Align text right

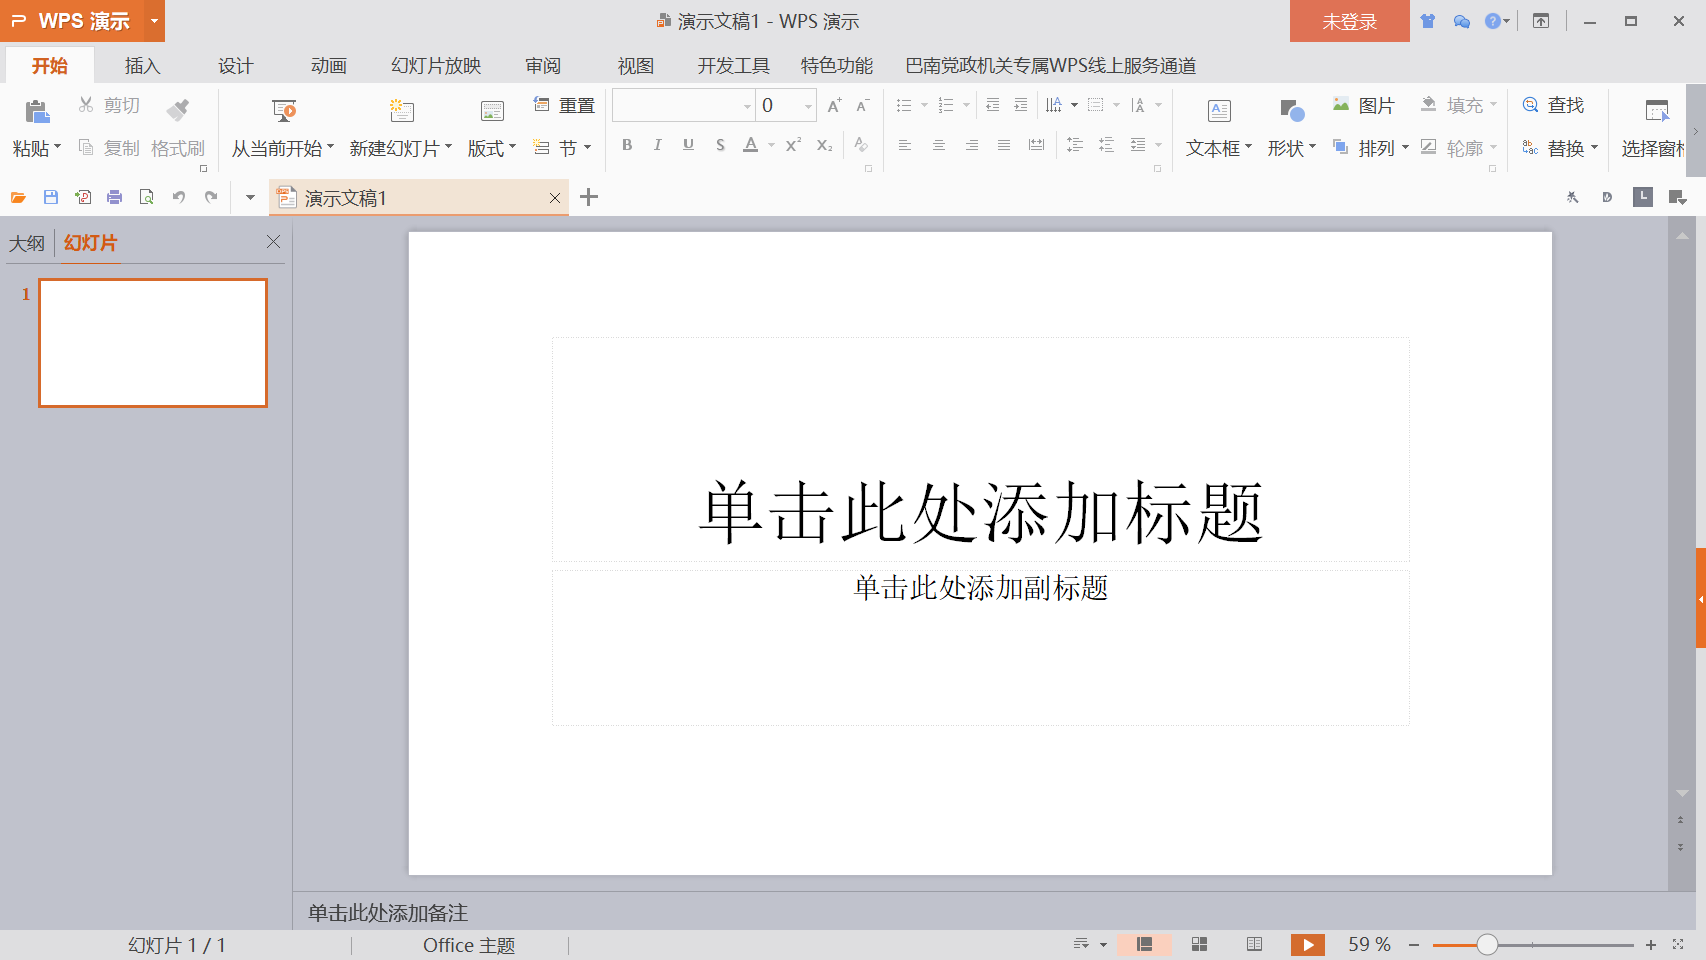(971, 145)
